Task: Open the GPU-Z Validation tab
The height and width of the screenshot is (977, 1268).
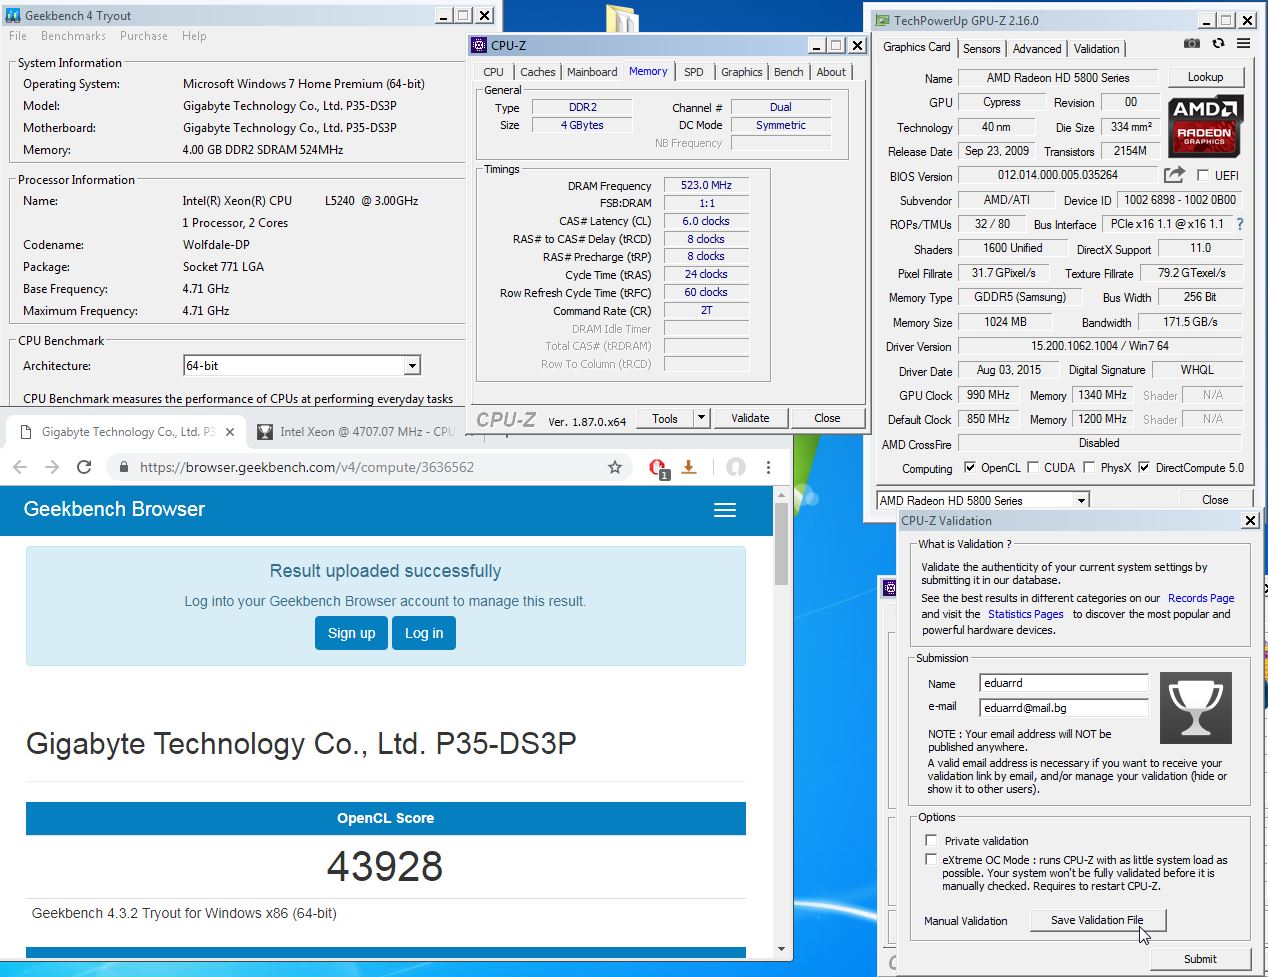Action: [1096, 48]
